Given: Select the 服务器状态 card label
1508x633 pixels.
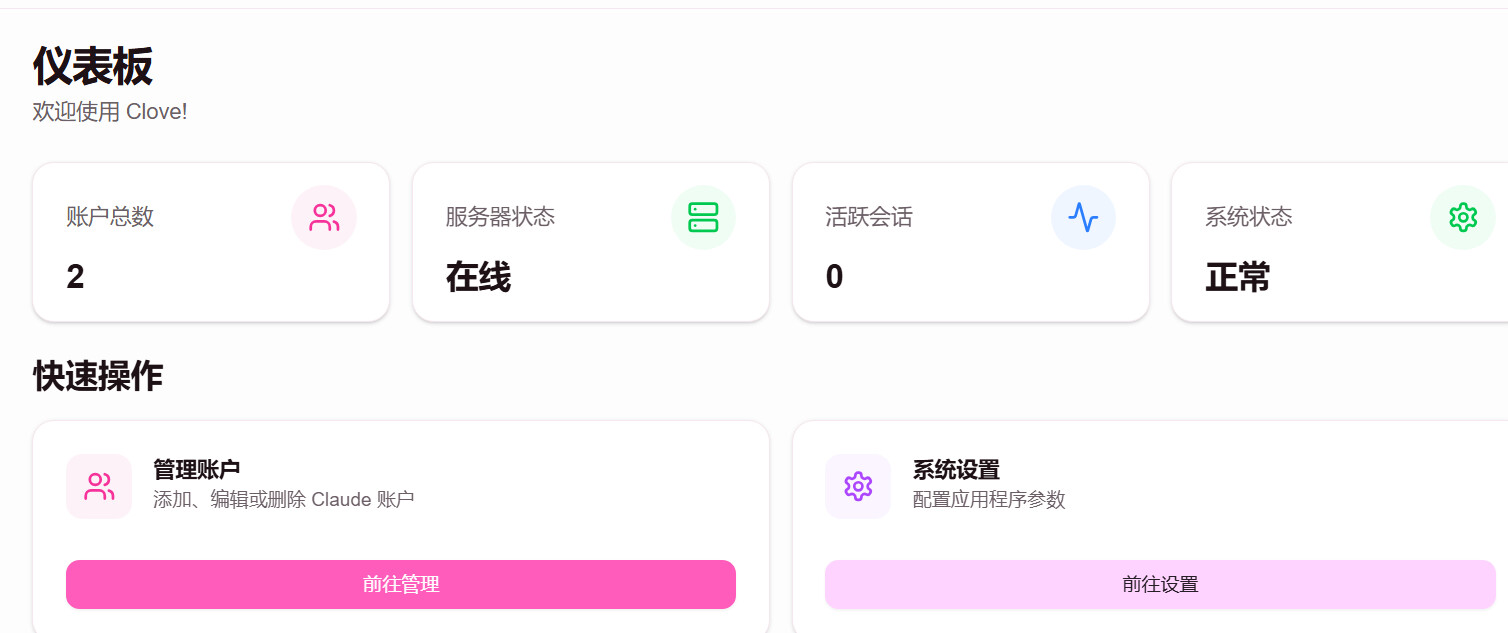Looking at the screenshot, I should click(x=500, y=217).
